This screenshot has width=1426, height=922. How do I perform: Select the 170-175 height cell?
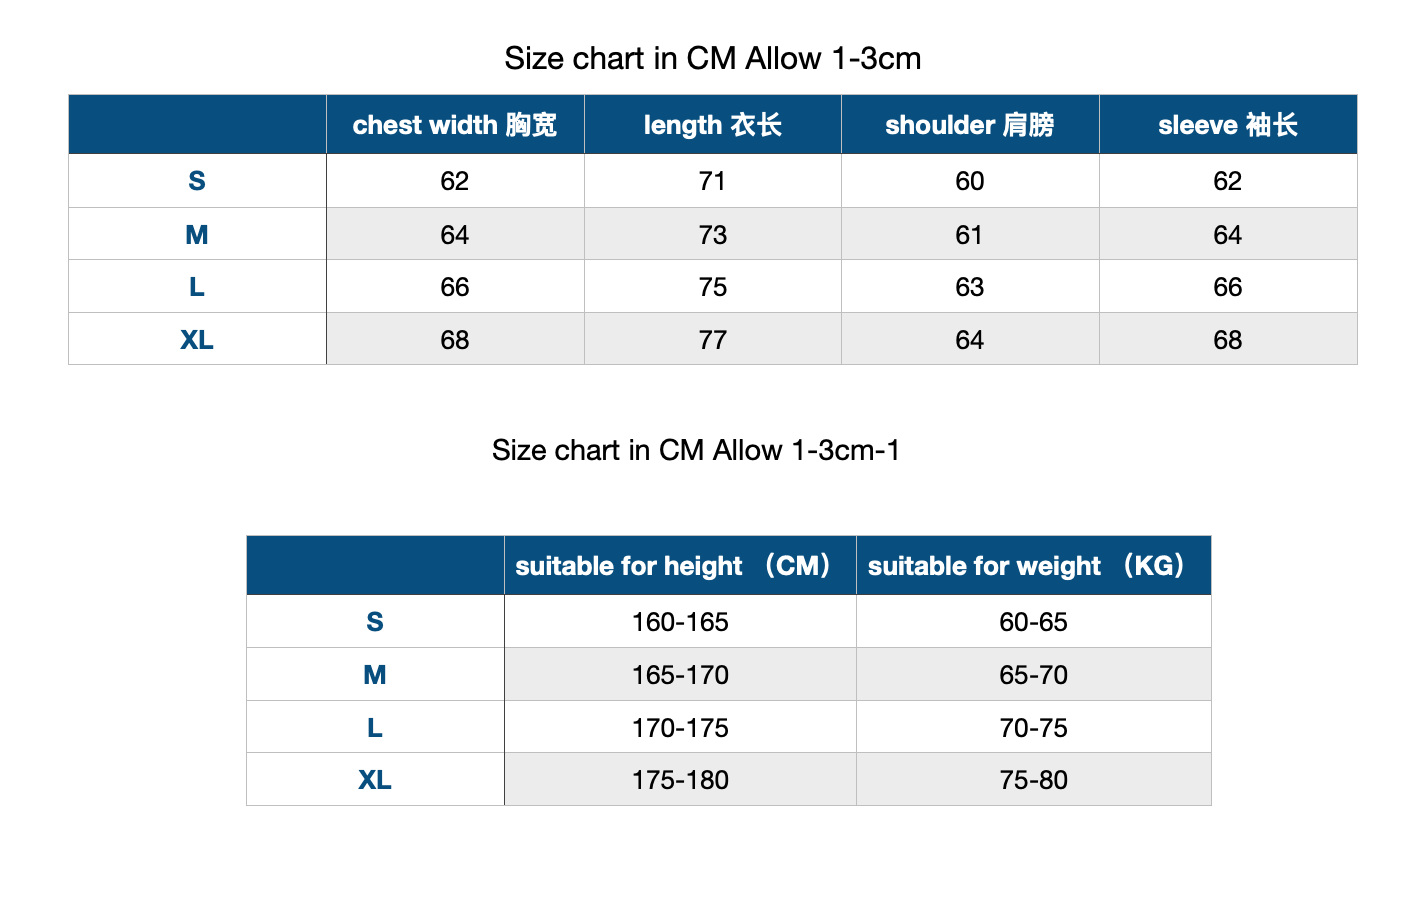(680, 728)
